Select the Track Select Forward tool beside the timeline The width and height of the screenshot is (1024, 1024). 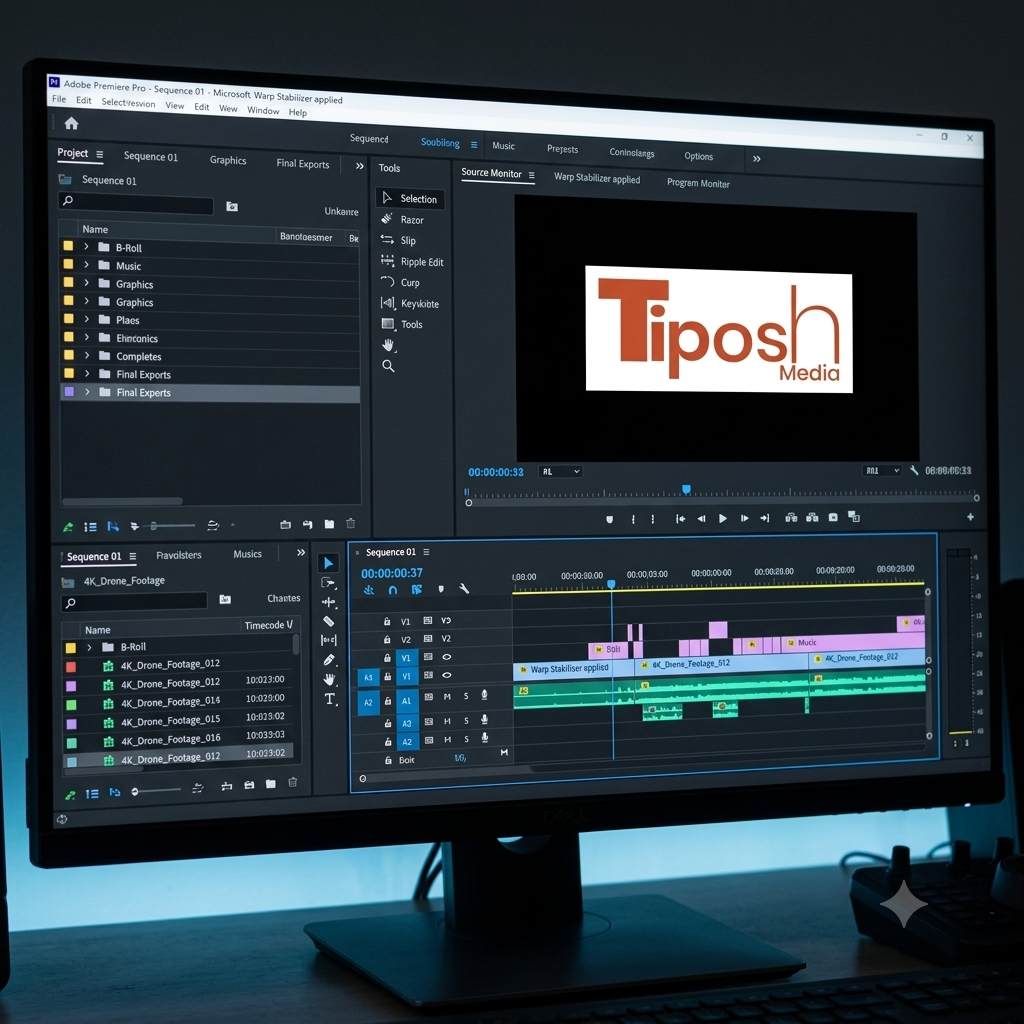point(328,583)
